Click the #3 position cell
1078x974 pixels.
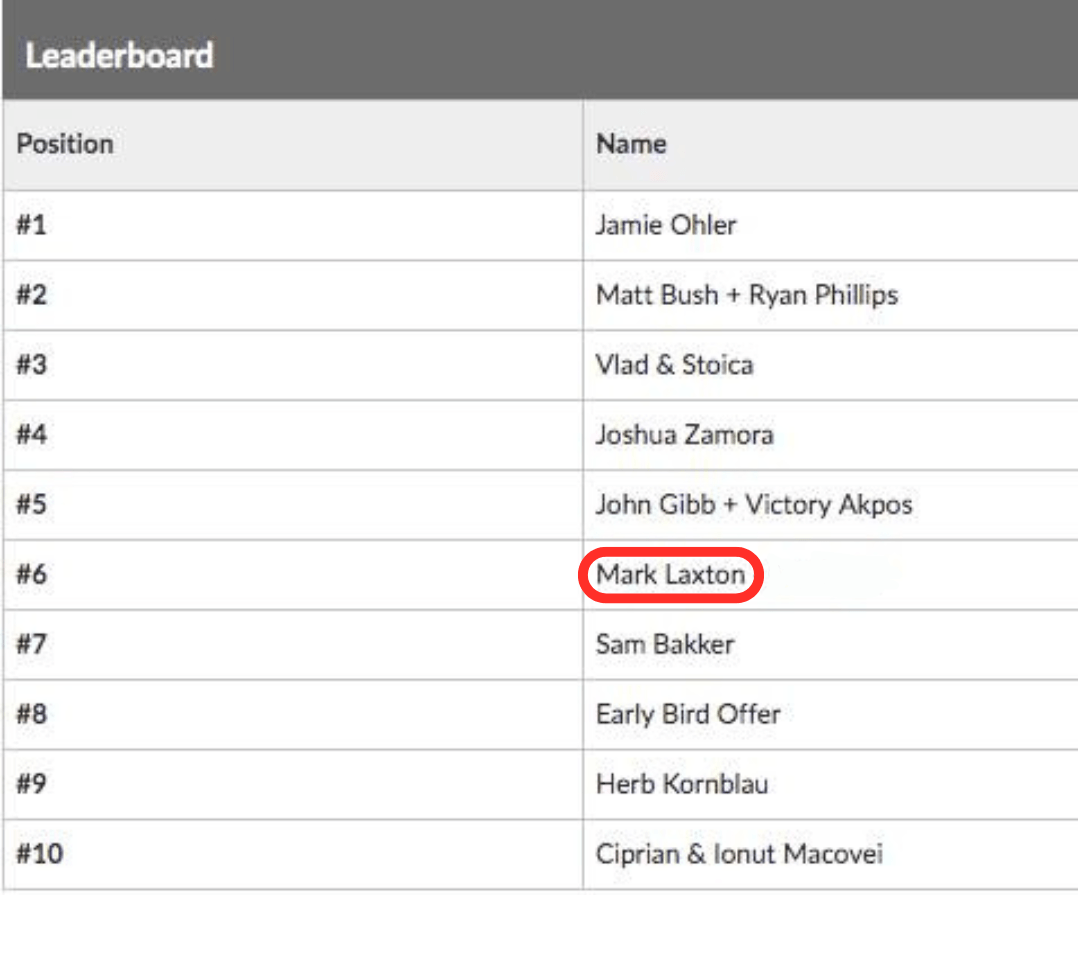point(32,365)
